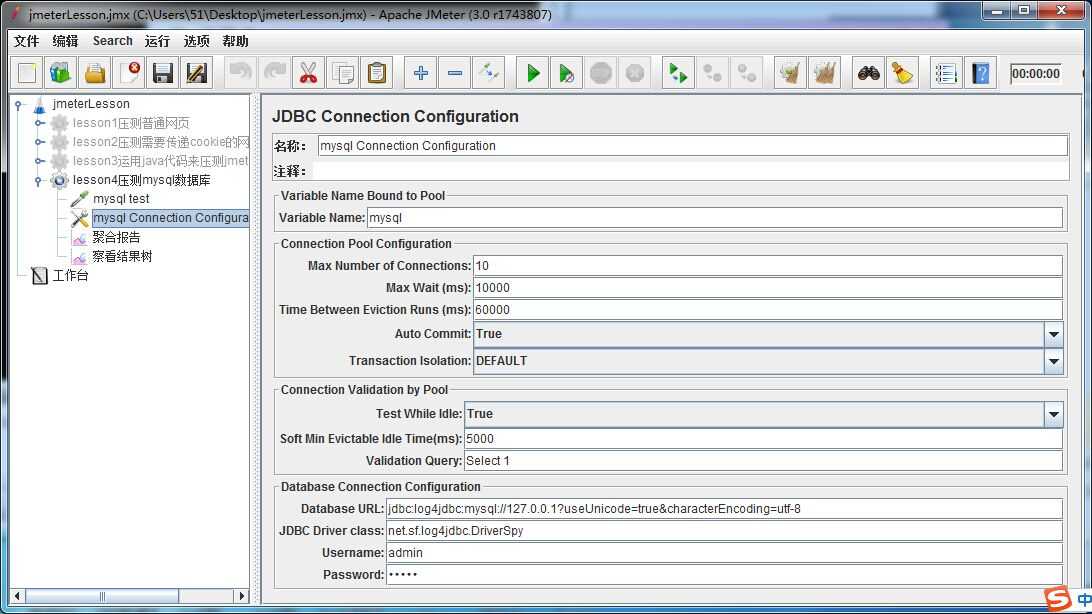
Task: Click the 名称 name field
Action: [692, 145]
